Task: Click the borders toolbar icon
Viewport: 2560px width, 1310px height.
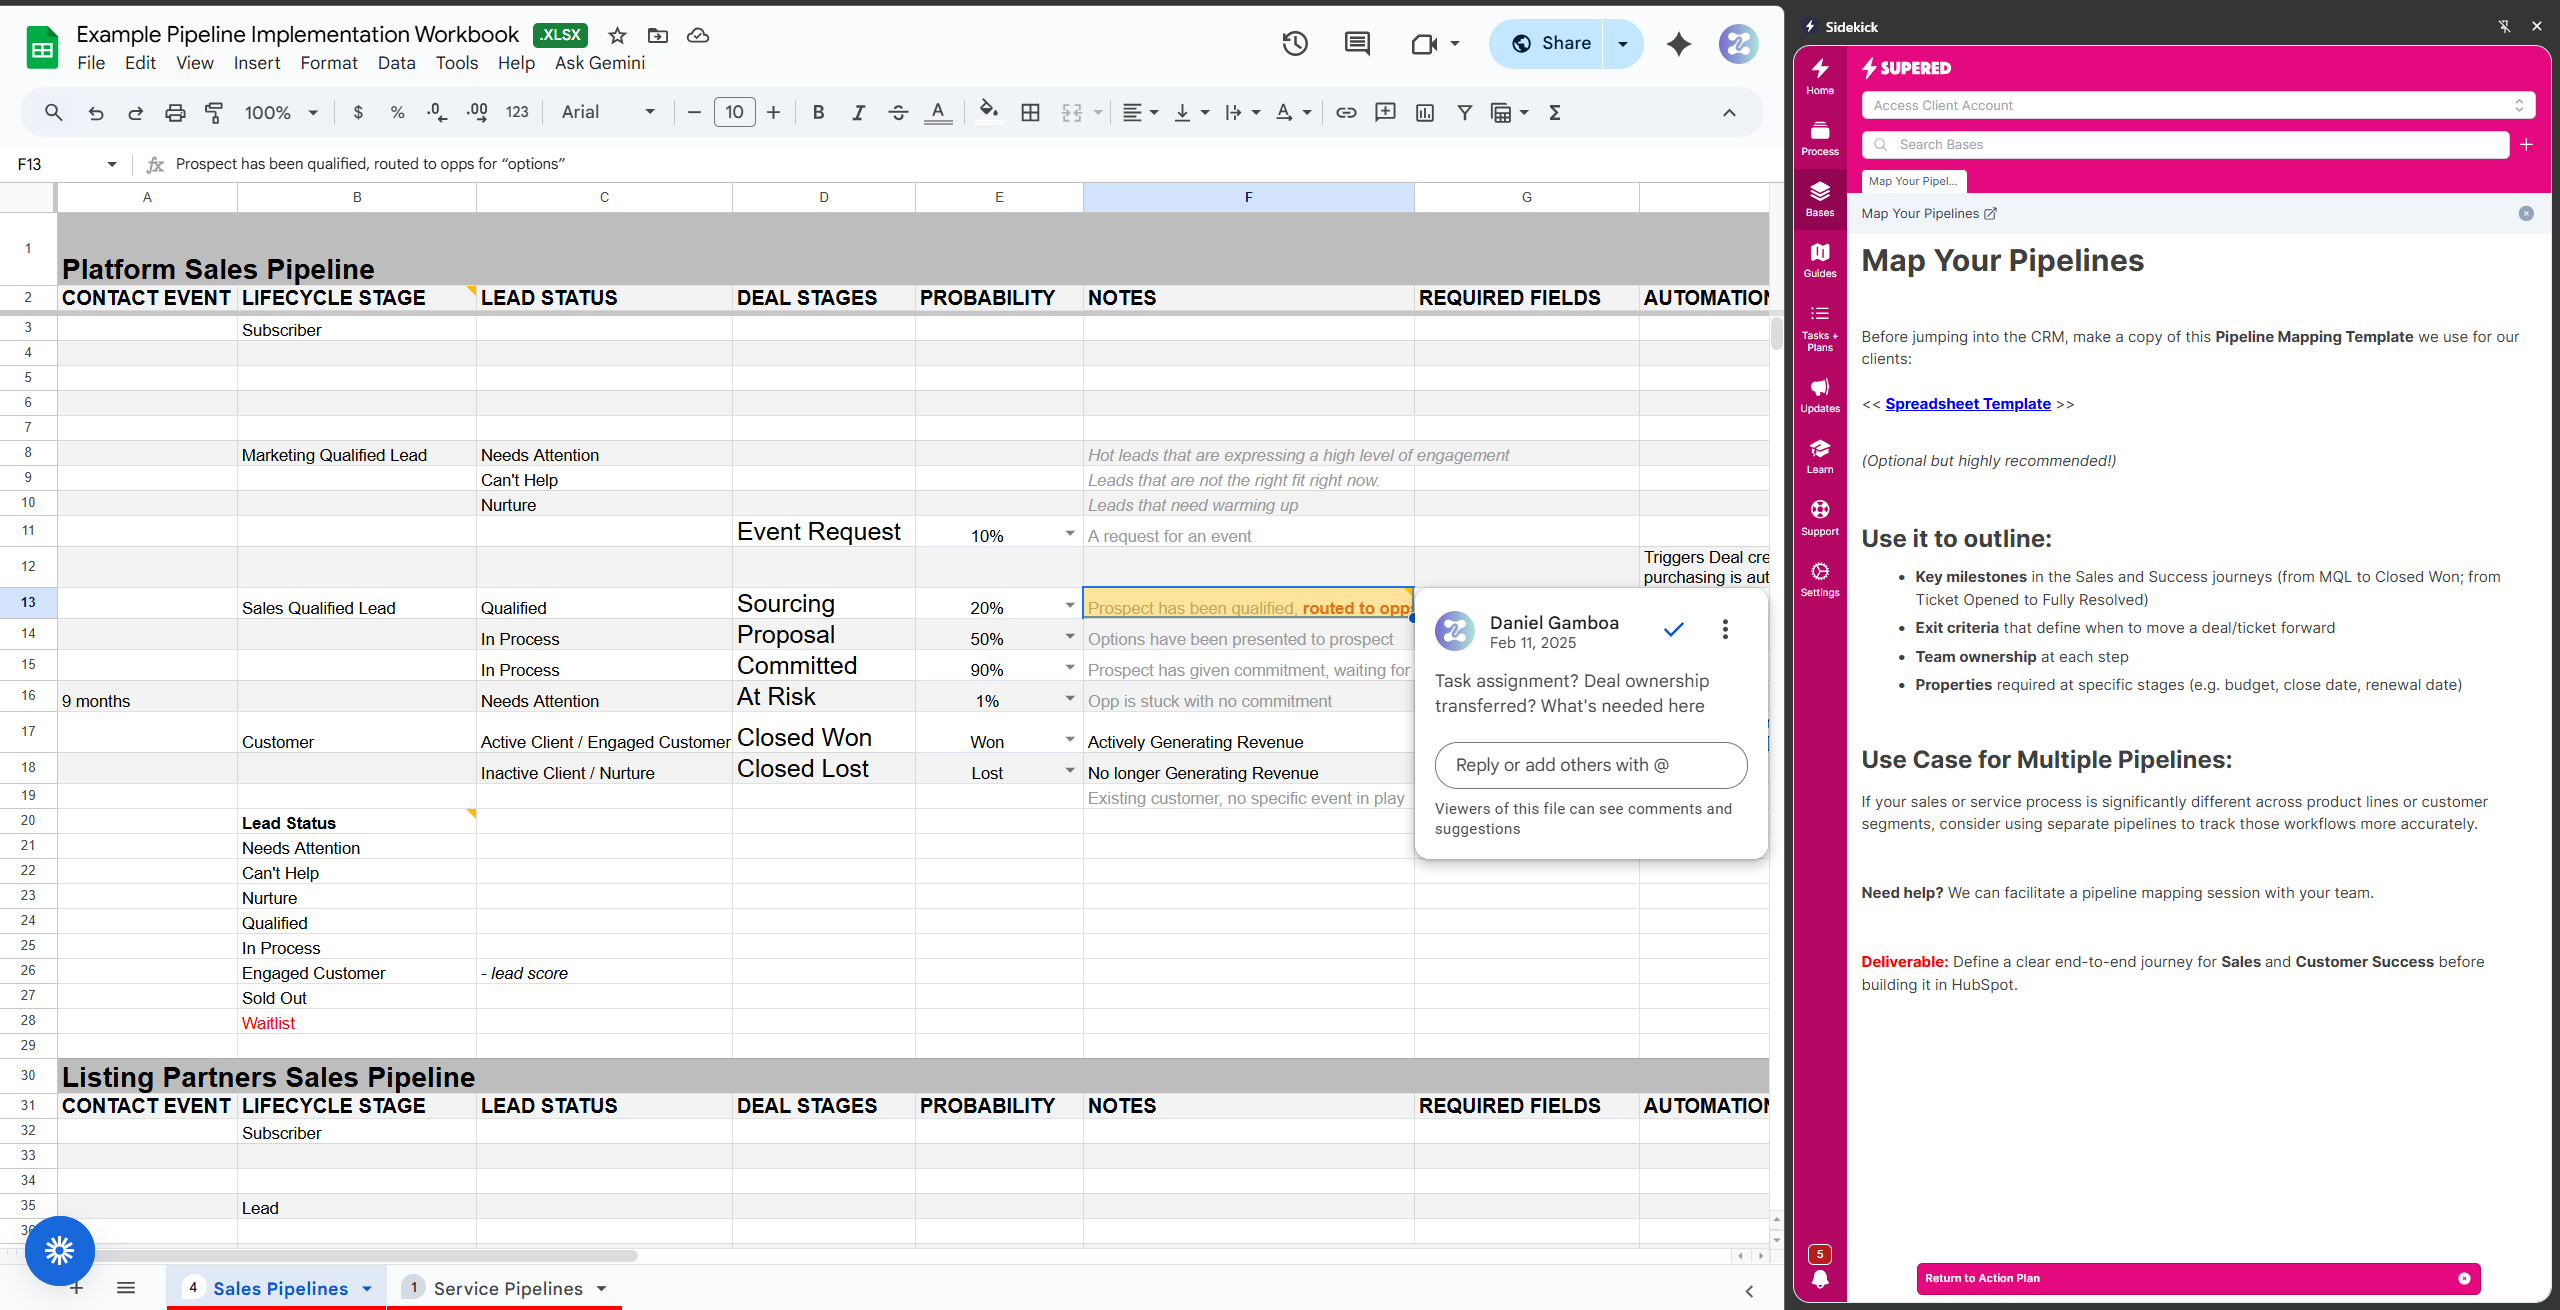Action: (1030, 113)
